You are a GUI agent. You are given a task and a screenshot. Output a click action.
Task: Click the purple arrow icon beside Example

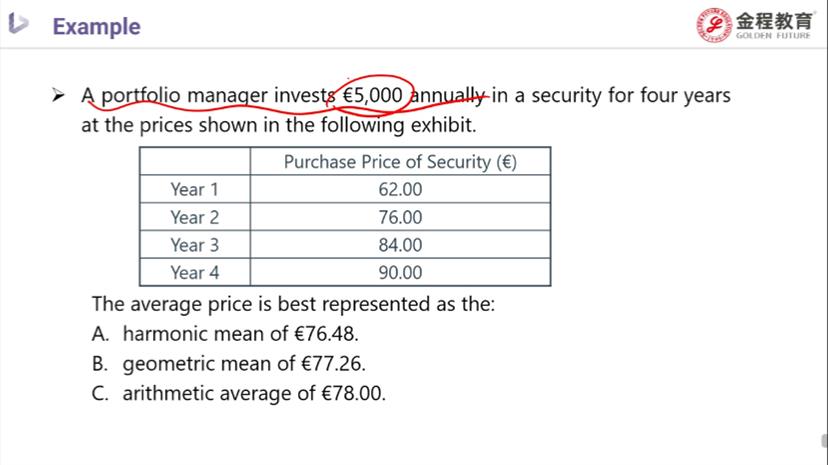(x=18, y=23)
